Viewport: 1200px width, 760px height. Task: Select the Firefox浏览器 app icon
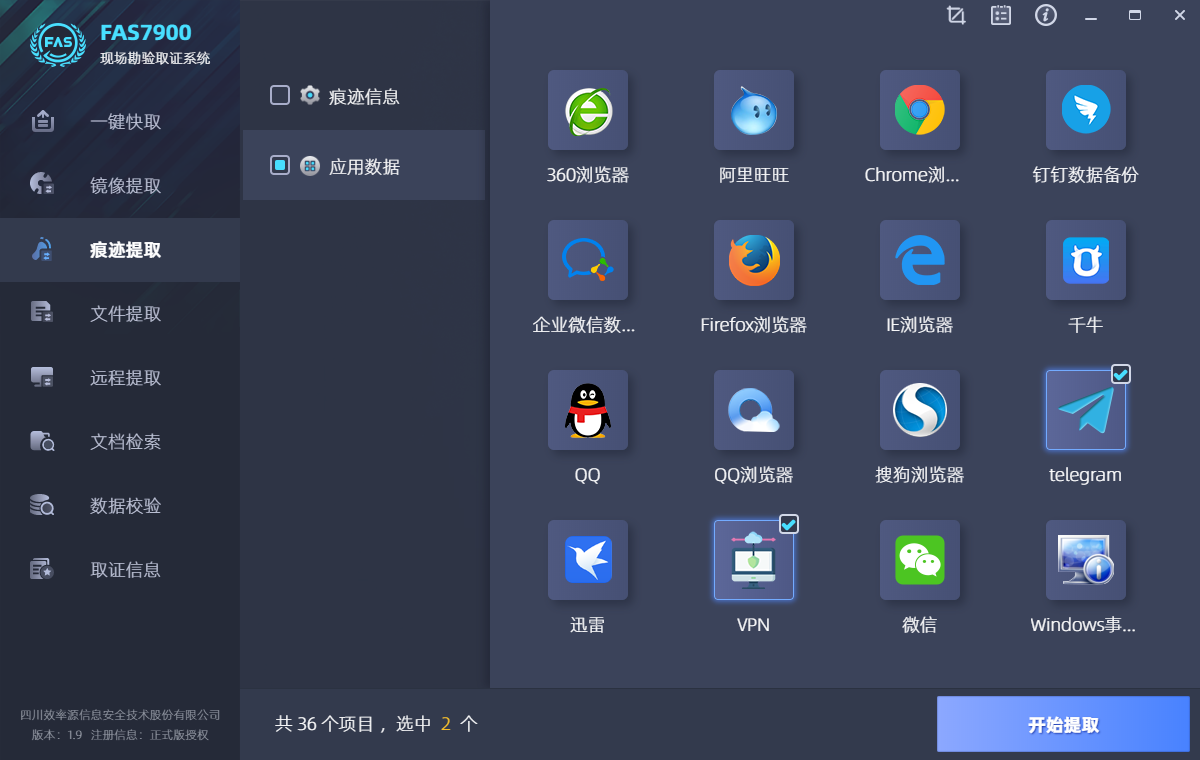[x=754, y=260]
